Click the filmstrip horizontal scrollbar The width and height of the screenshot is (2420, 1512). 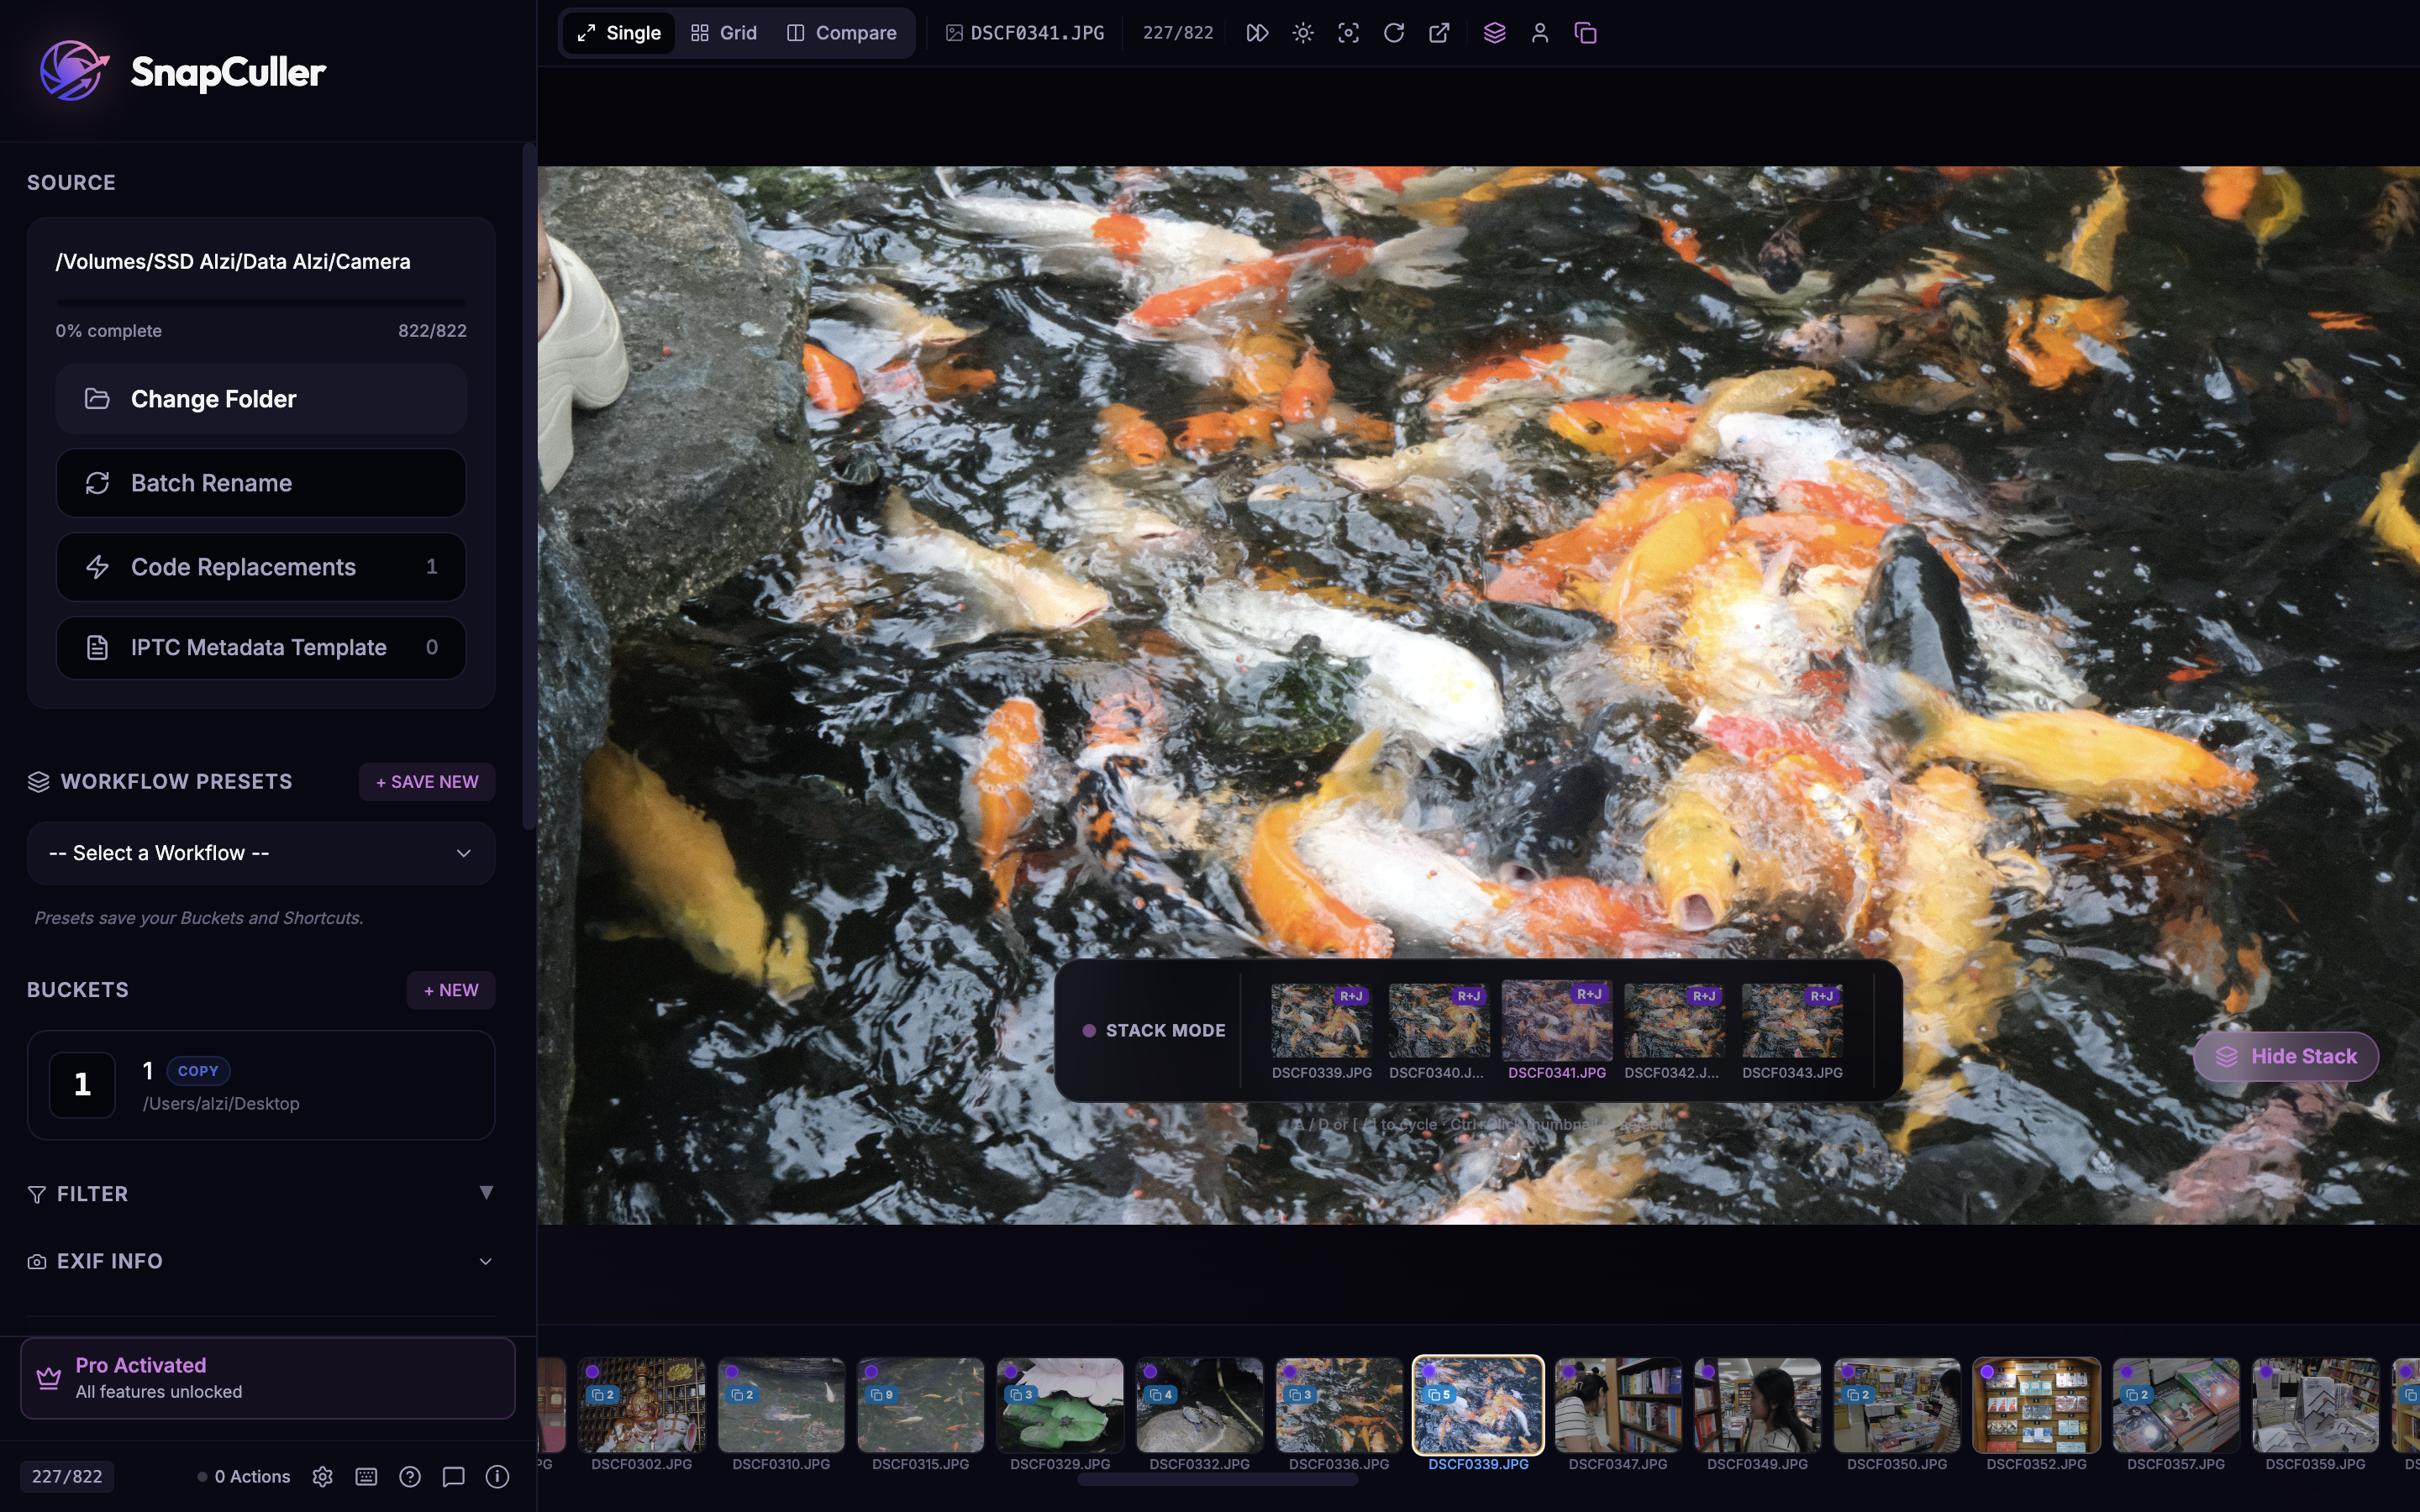coord(1217,1481)
